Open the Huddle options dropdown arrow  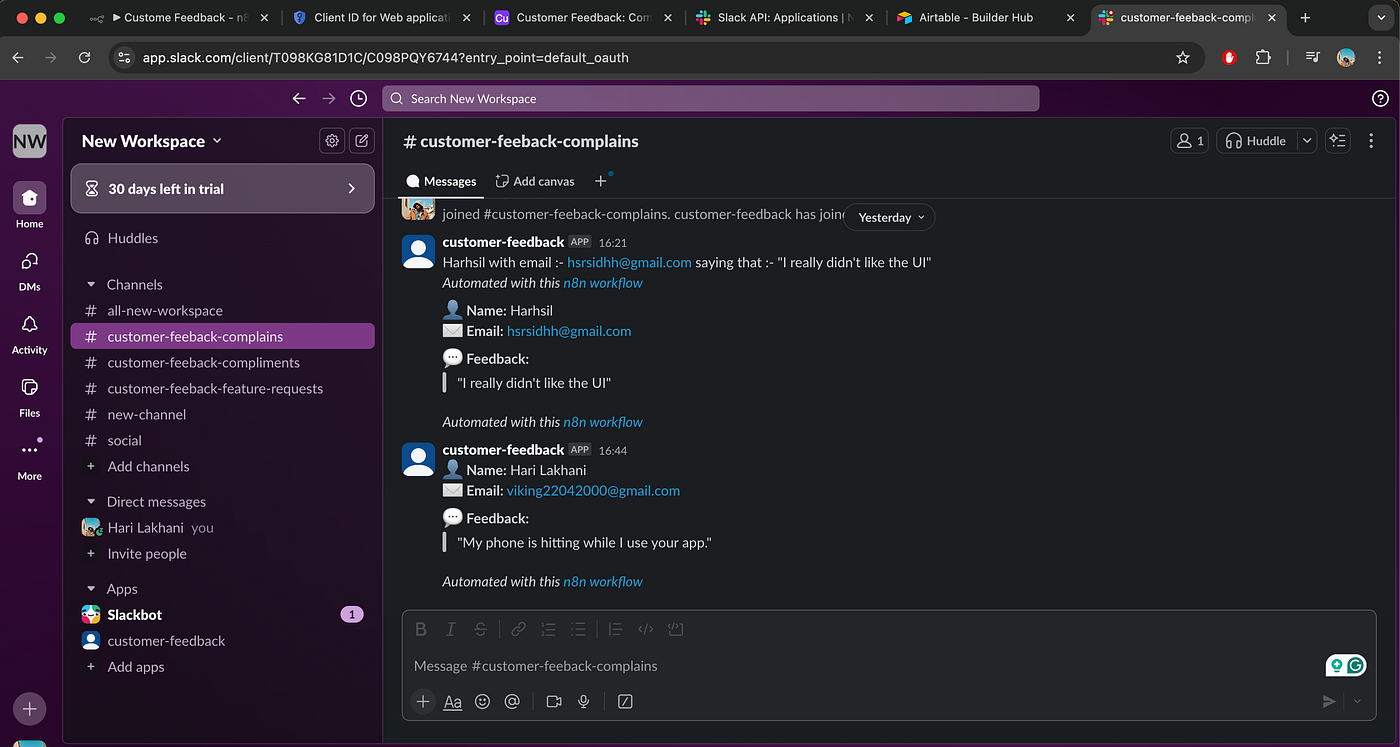click(1306, 141)
